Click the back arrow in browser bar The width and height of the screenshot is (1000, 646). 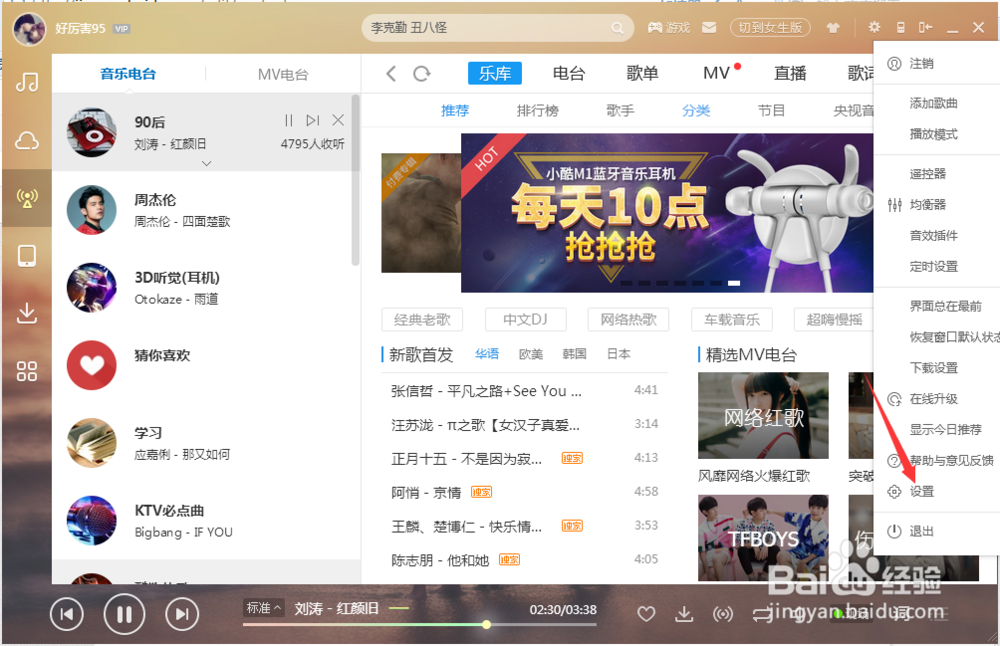click(392, 74)
